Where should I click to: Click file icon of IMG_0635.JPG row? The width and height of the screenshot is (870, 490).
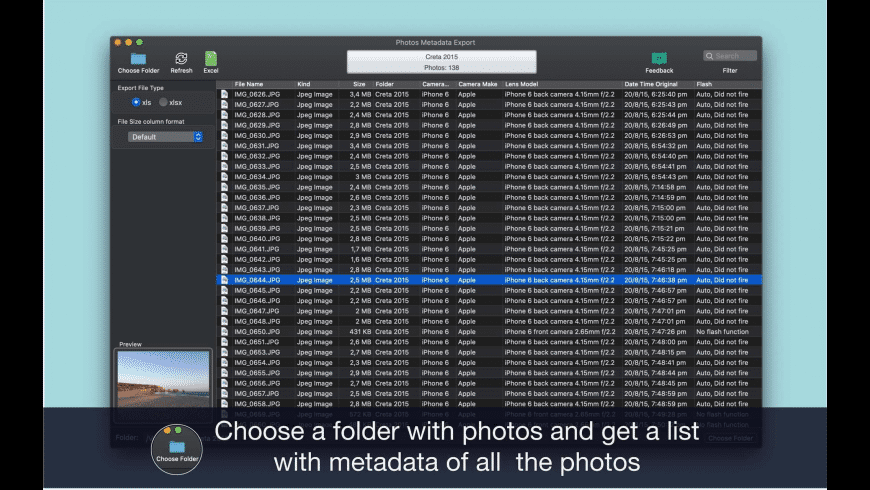point(225,187)
